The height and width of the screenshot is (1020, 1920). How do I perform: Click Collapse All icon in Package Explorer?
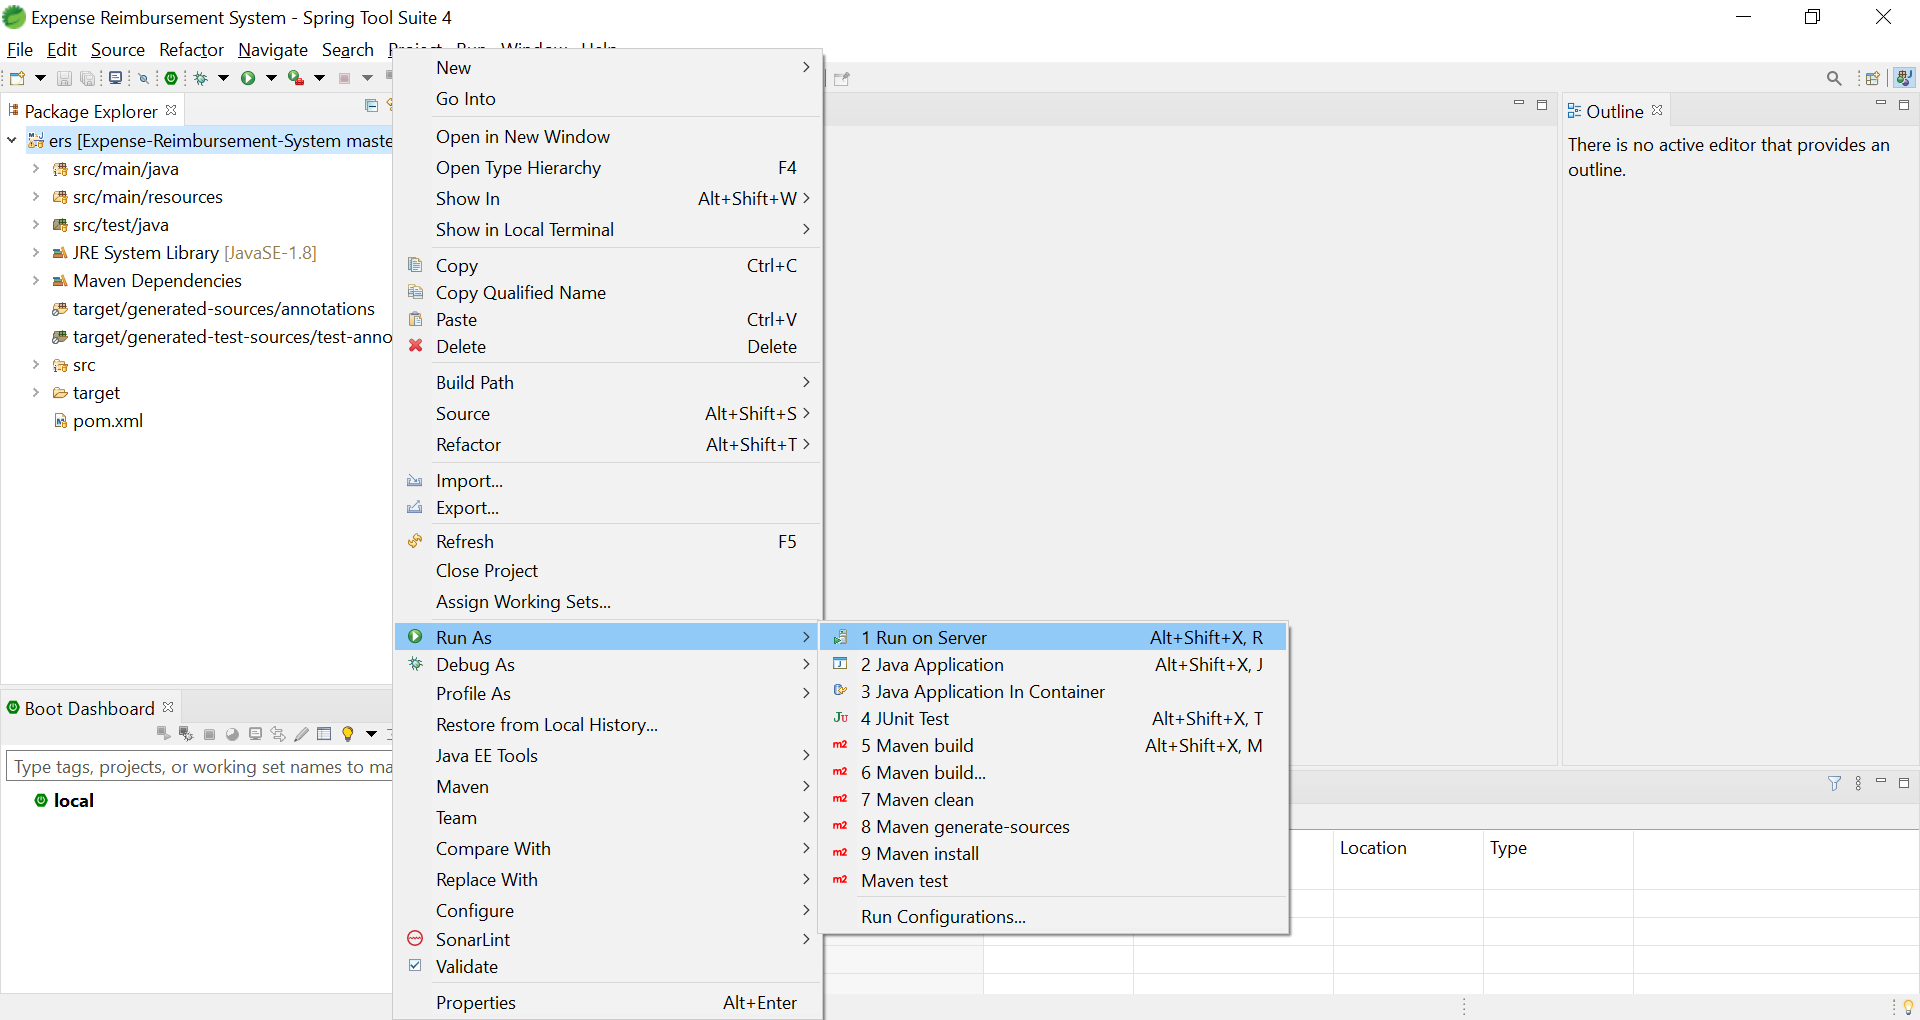point(372,105)
